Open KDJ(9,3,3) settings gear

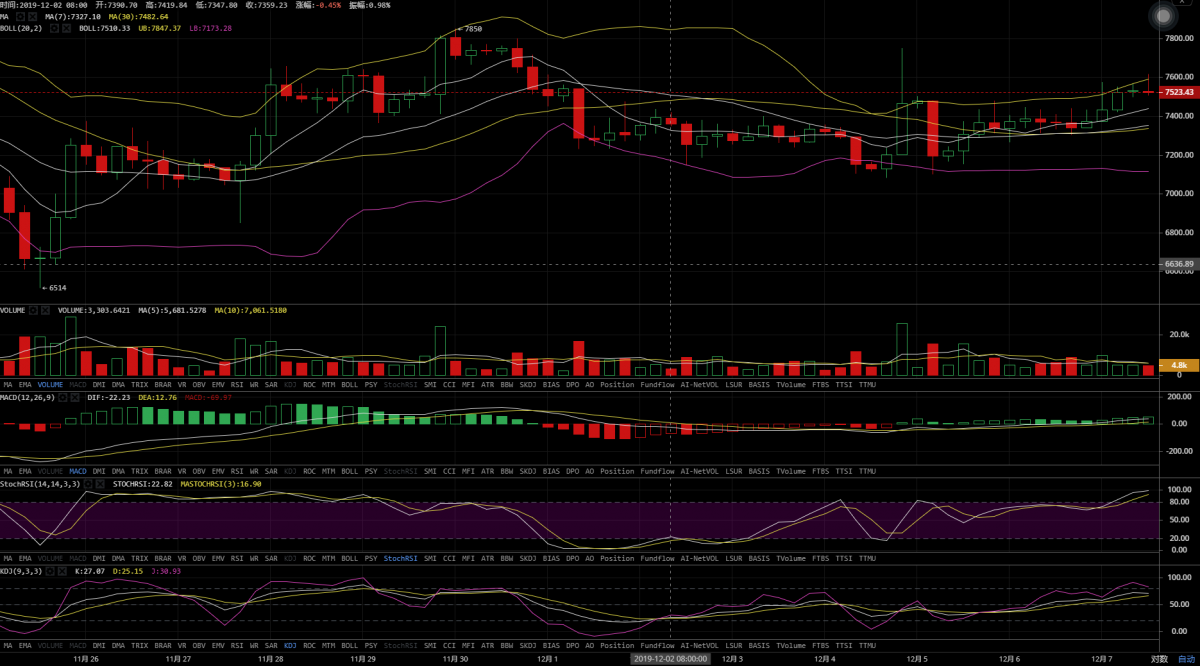point(50,571)
